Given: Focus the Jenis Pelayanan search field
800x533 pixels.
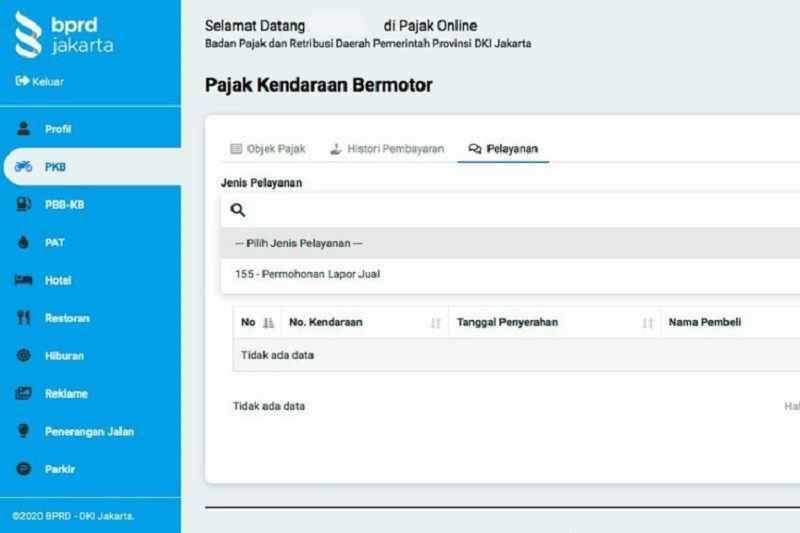Looking at the screenshot, I should 510,210.
